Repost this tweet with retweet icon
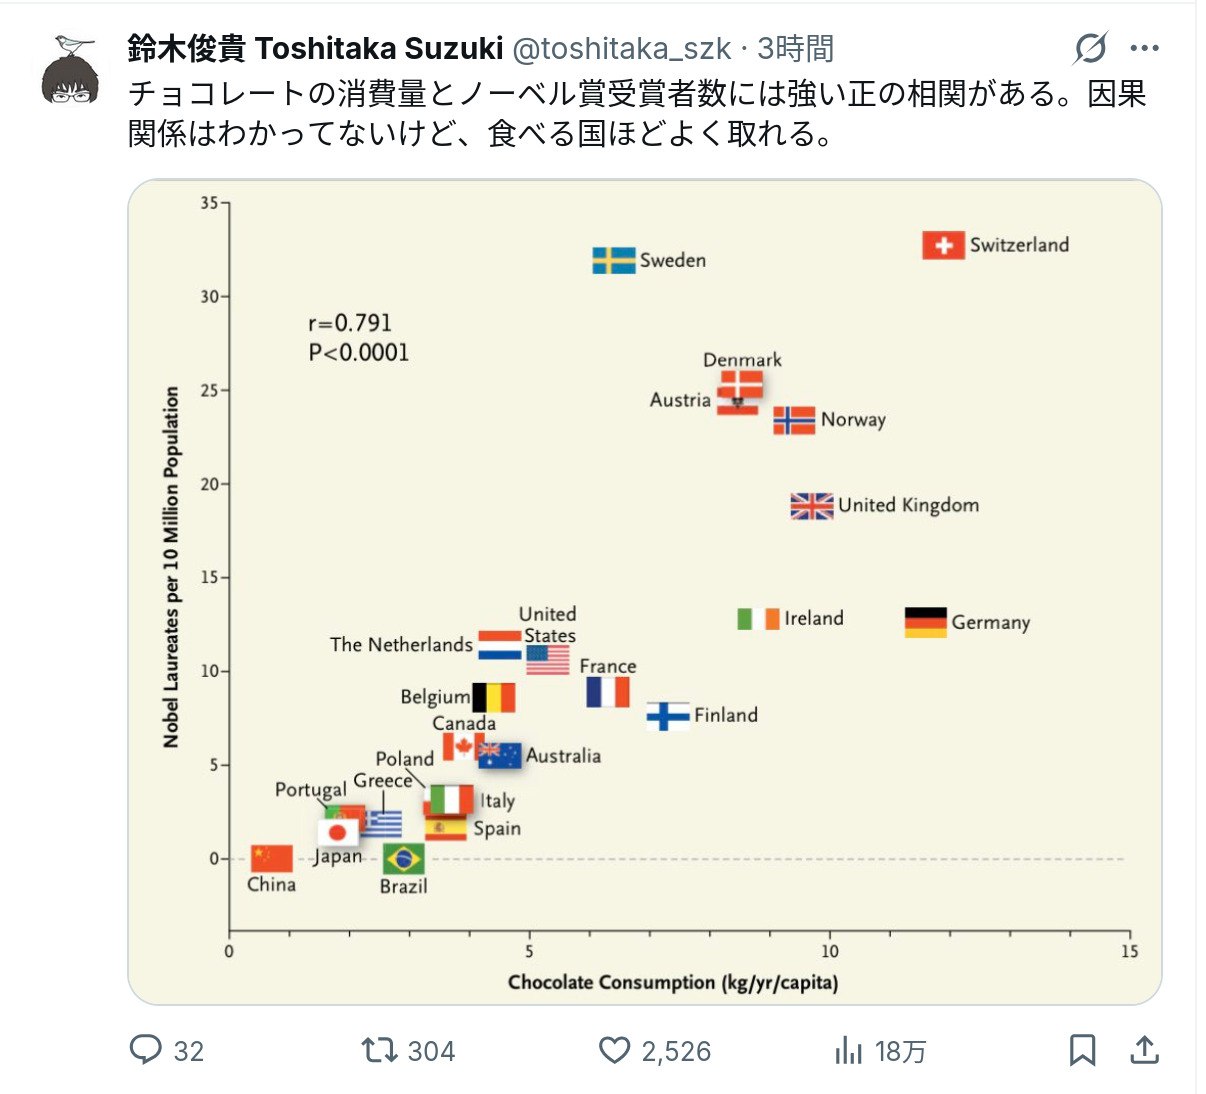 pos(379,1050)
